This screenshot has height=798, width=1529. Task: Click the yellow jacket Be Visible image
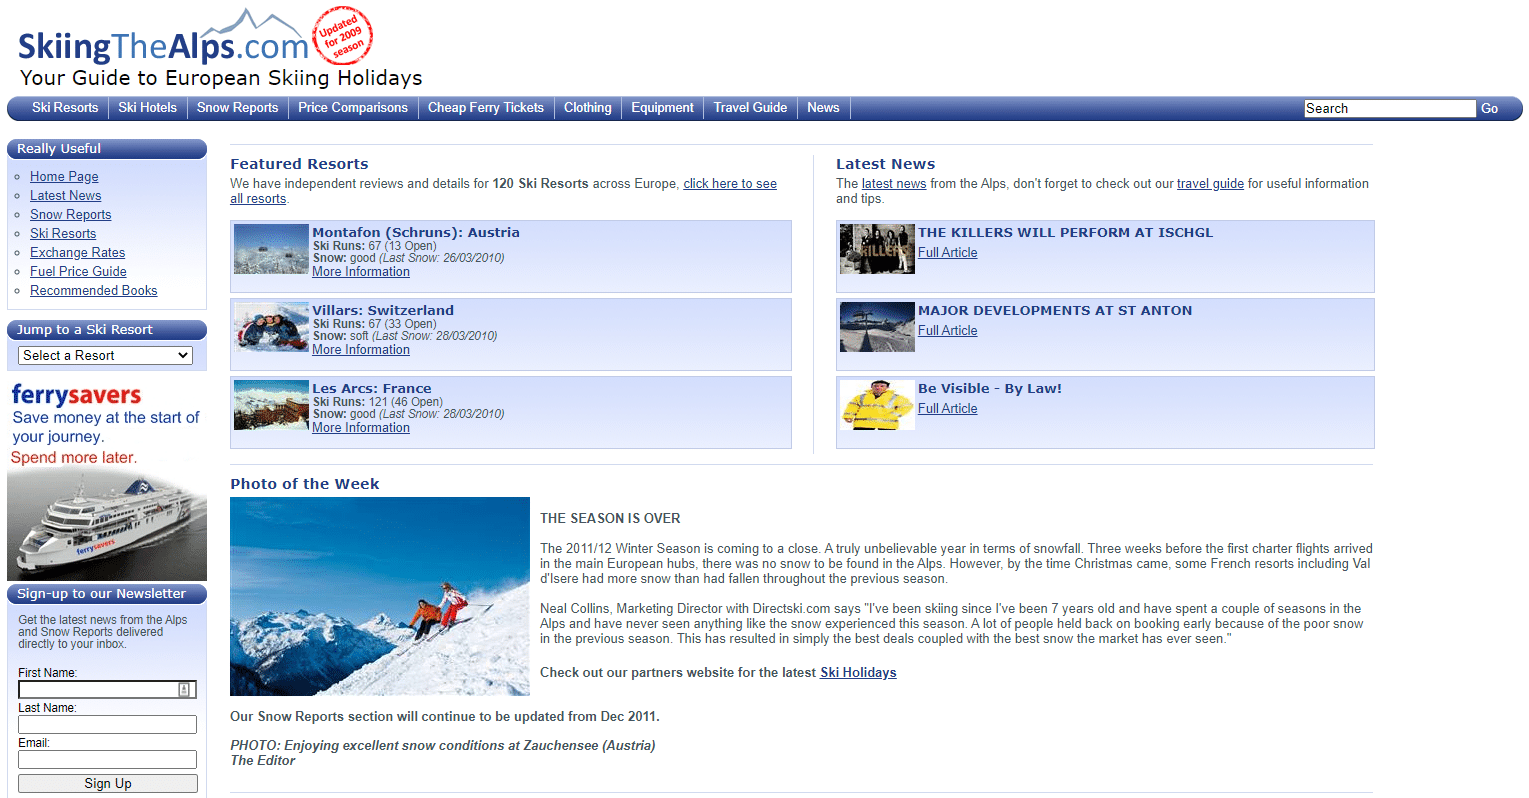(x=876, y=405)
